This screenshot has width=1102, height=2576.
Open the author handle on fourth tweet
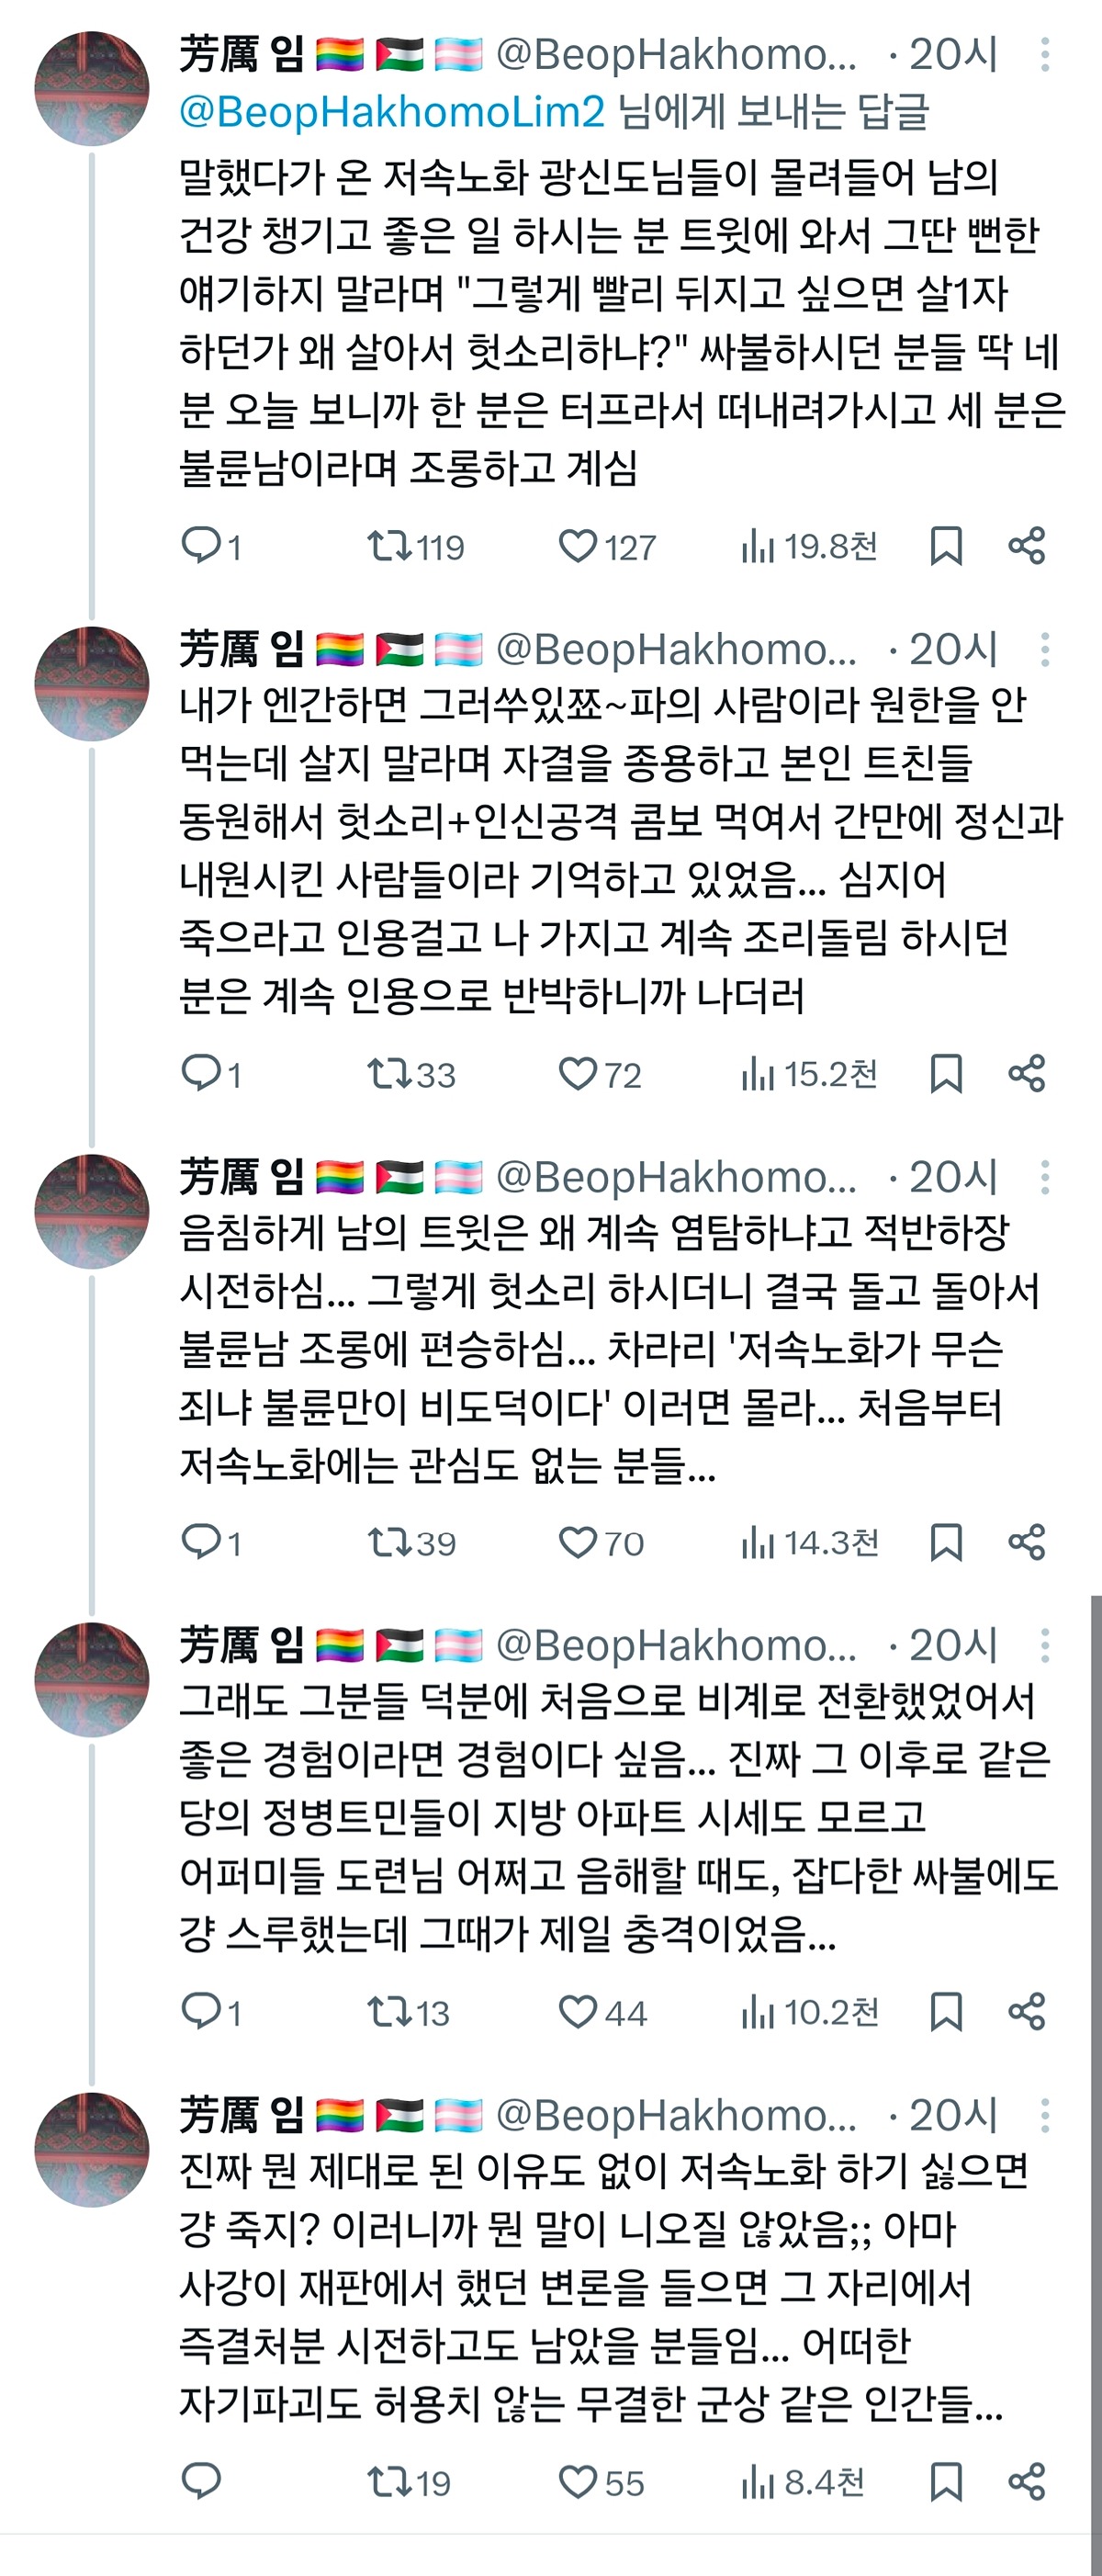(x=676, y=1646)
